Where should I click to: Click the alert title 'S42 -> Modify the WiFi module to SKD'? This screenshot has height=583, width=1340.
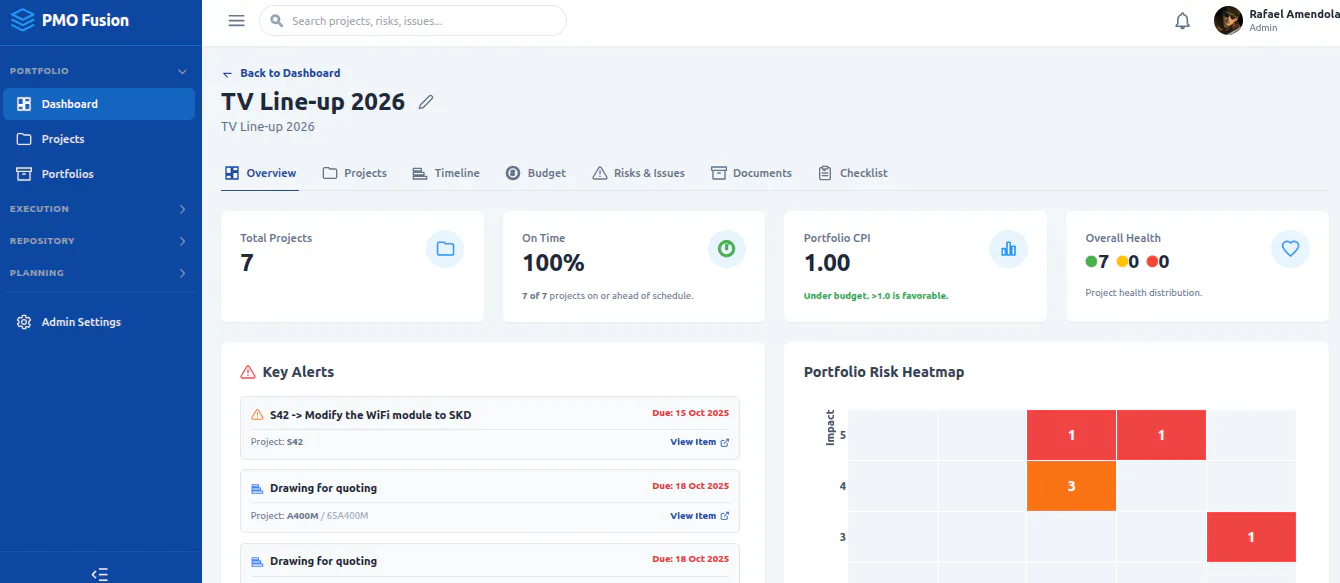tap(370, 415)
